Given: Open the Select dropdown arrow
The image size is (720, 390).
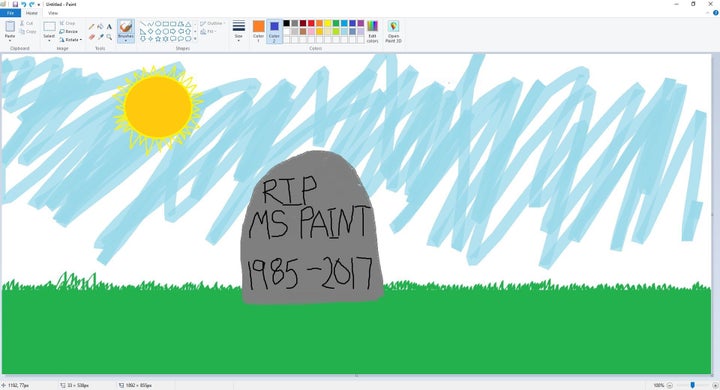Looking at the screenshot, I should (x=49, y=40).
